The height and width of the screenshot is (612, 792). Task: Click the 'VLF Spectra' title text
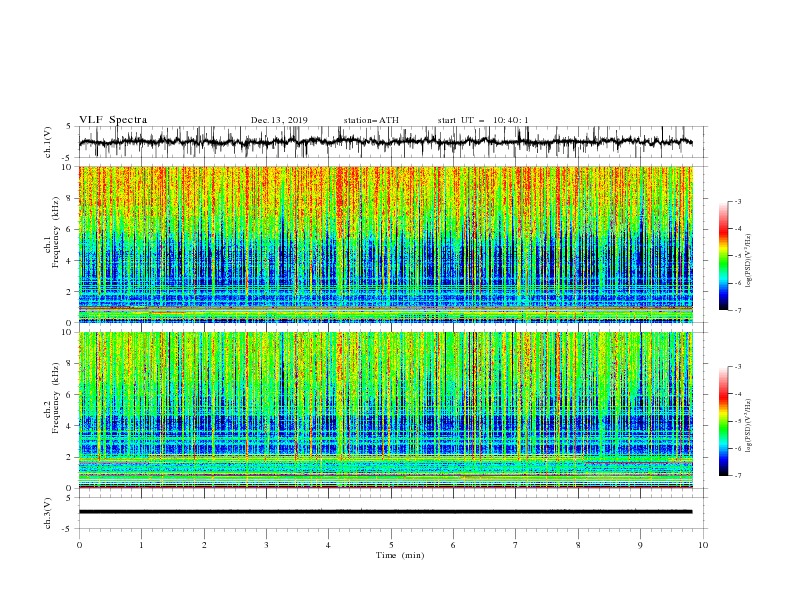click(113, 120)
